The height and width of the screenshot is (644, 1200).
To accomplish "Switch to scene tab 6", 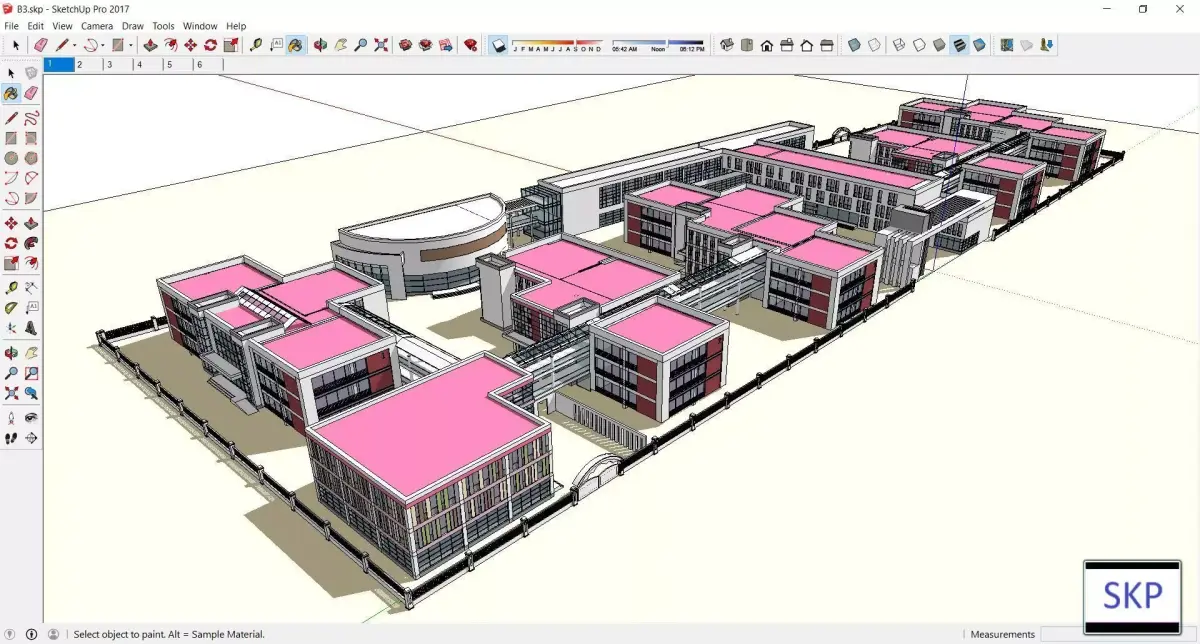I will 209,64.
